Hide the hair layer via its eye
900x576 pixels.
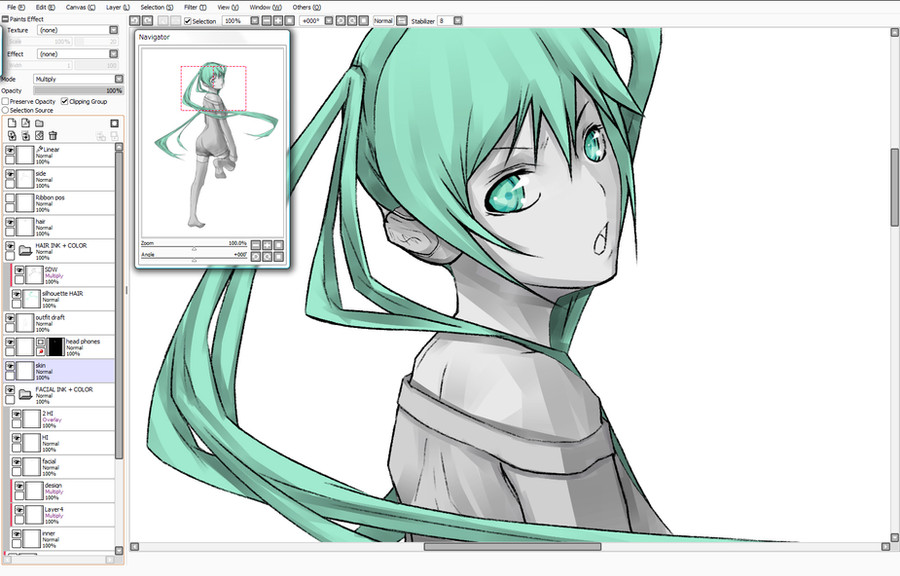point(10,223)
